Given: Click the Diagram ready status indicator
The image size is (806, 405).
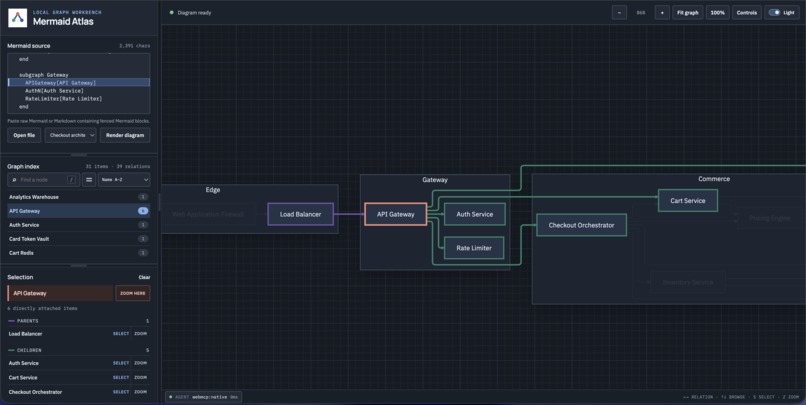Looking at the screenshot, I should pyautogui.click(x=190, y=13).
